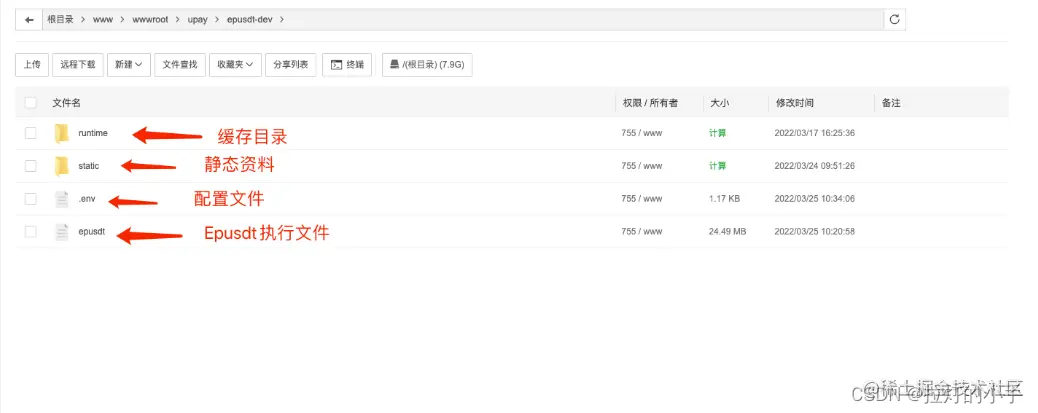Sort by 修改时间 column header
The height and width of the screenshot is (413, 1038).
pyautogui.click(x=794, y=103)
